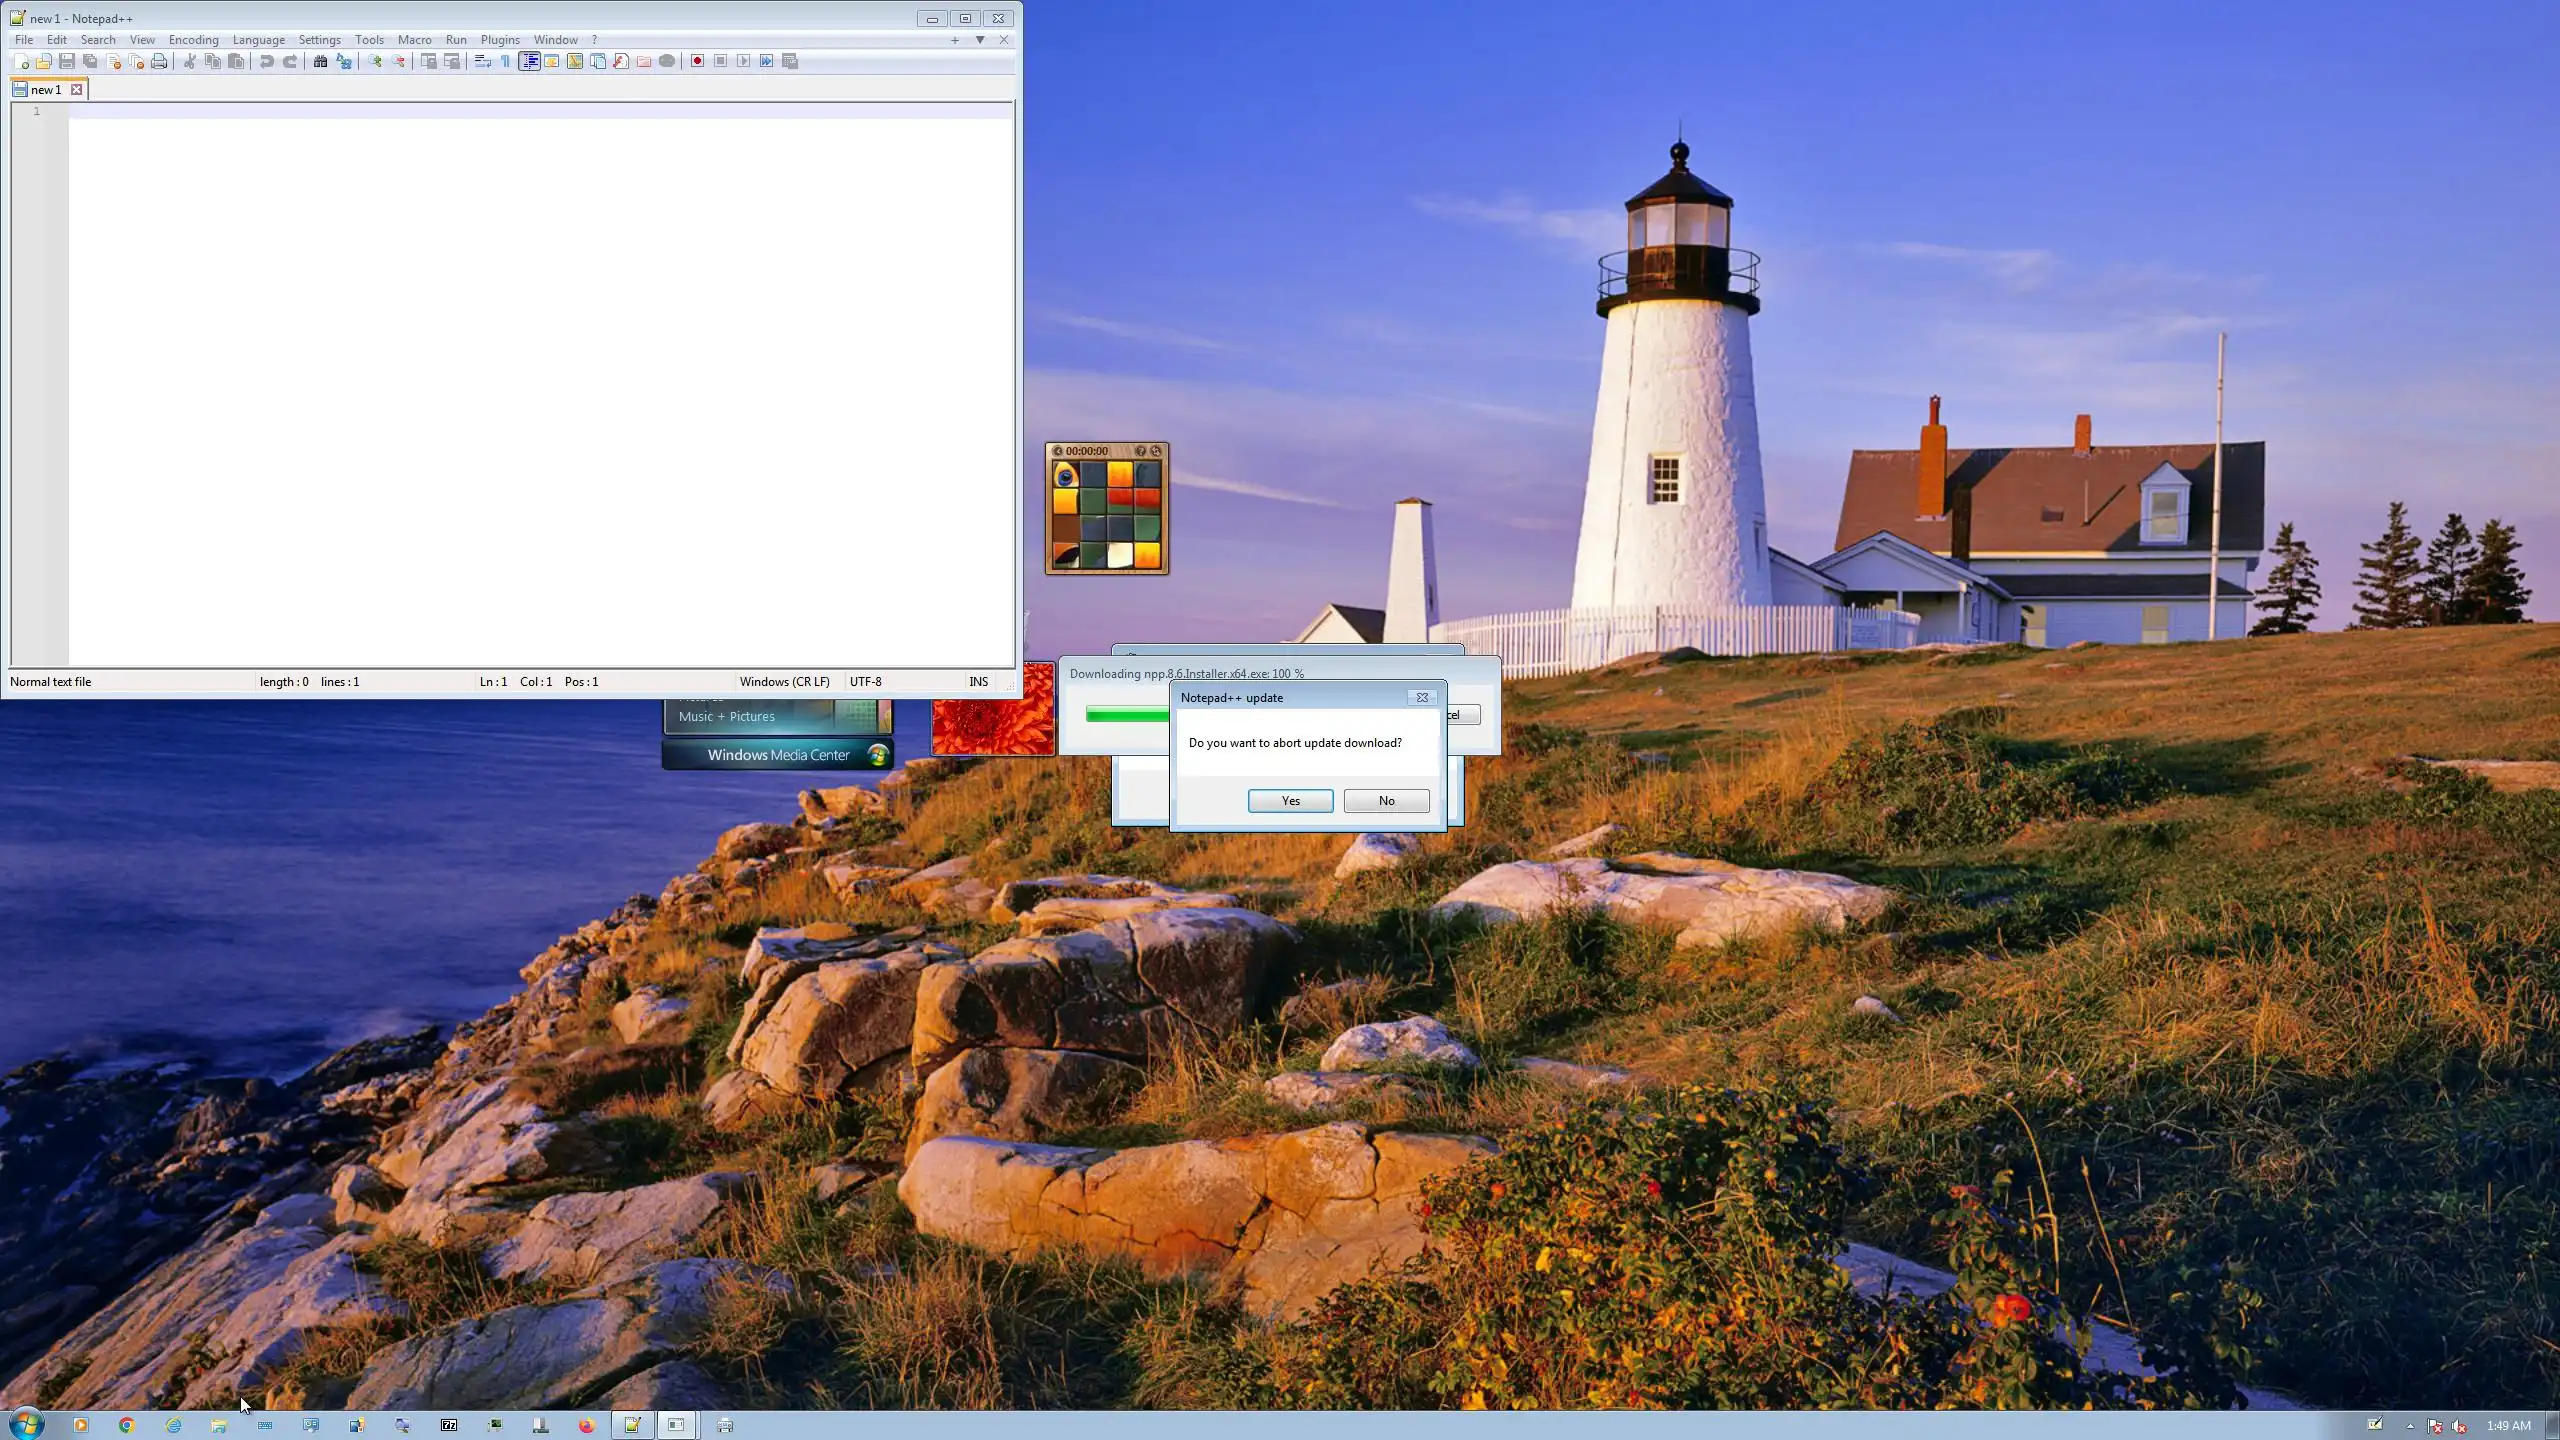The height and width of the screenshot is (1440, 2560).
Task: Toggle Show all characters pilcrow icon
Action: pyautogui.click(x=506, y=61)
